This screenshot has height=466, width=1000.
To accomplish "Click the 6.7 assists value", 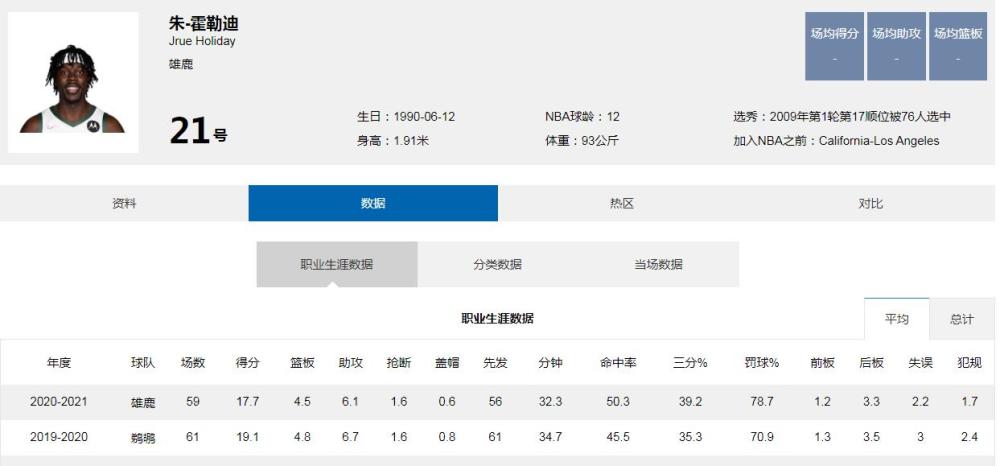I will tap(350, 437).
